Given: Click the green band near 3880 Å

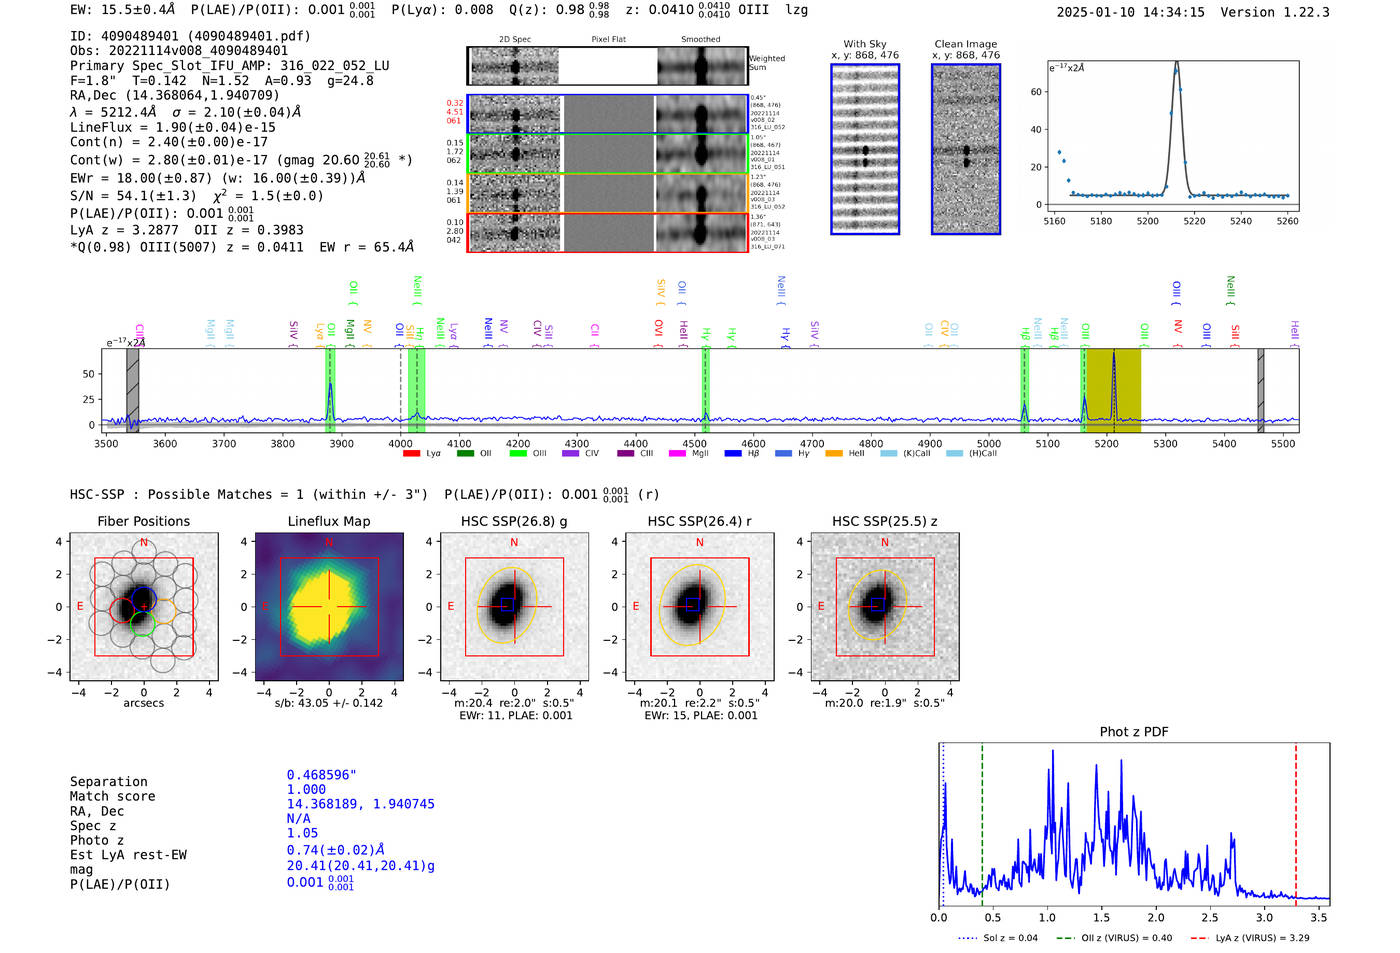Looking at the screenshot, I should point(330,390).
